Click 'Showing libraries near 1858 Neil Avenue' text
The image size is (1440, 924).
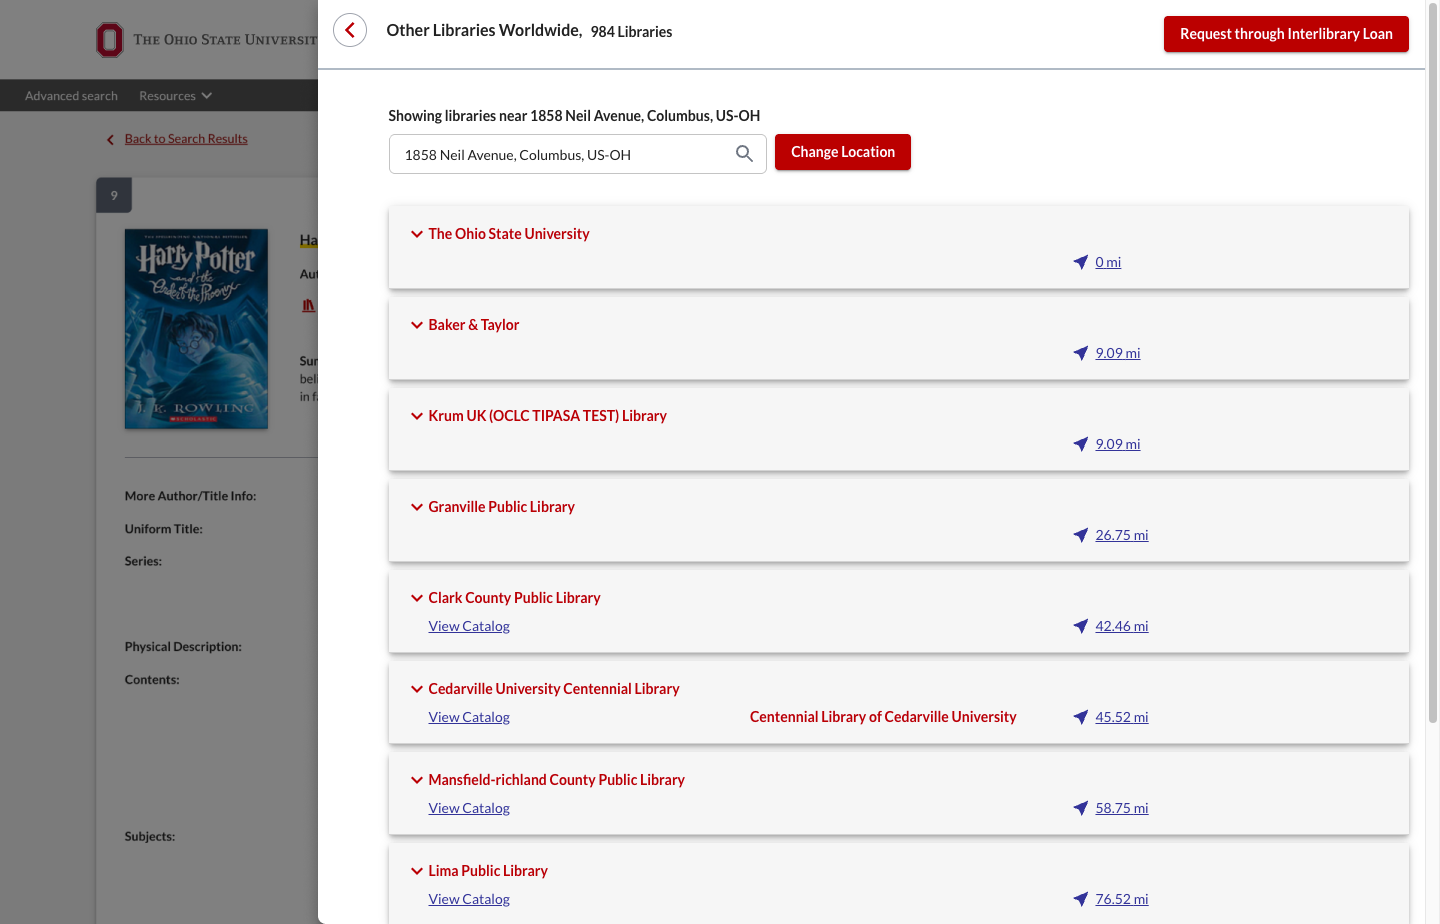coord(574,116)
